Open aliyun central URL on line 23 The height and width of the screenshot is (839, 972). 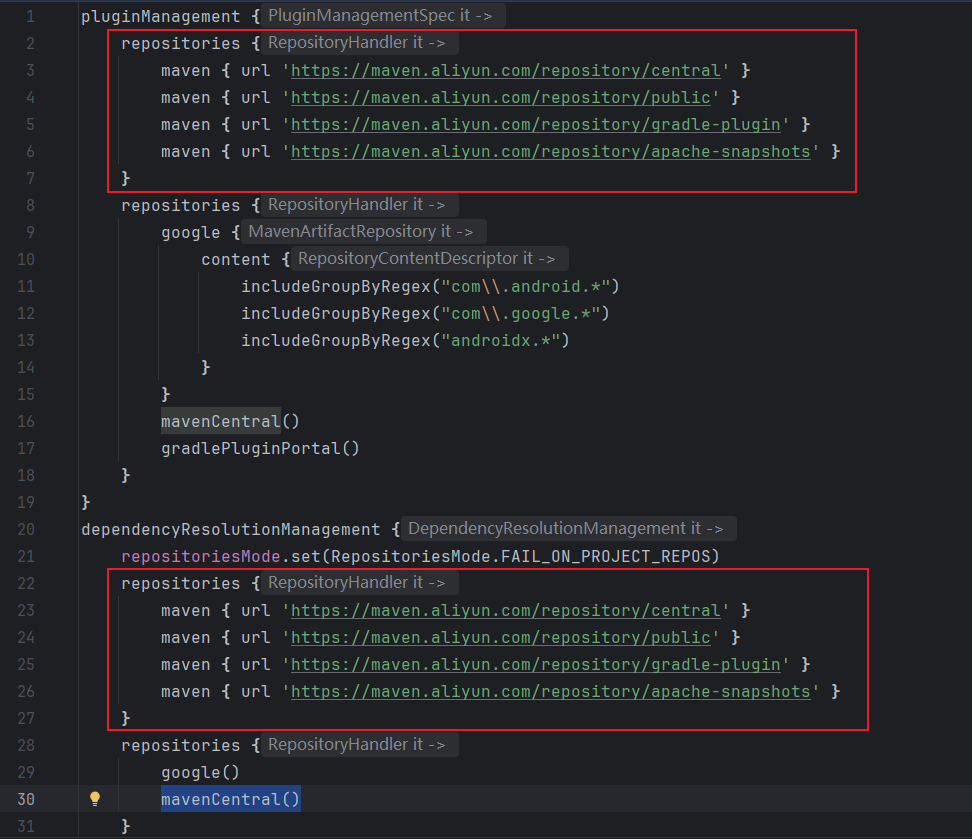[506, 611]
